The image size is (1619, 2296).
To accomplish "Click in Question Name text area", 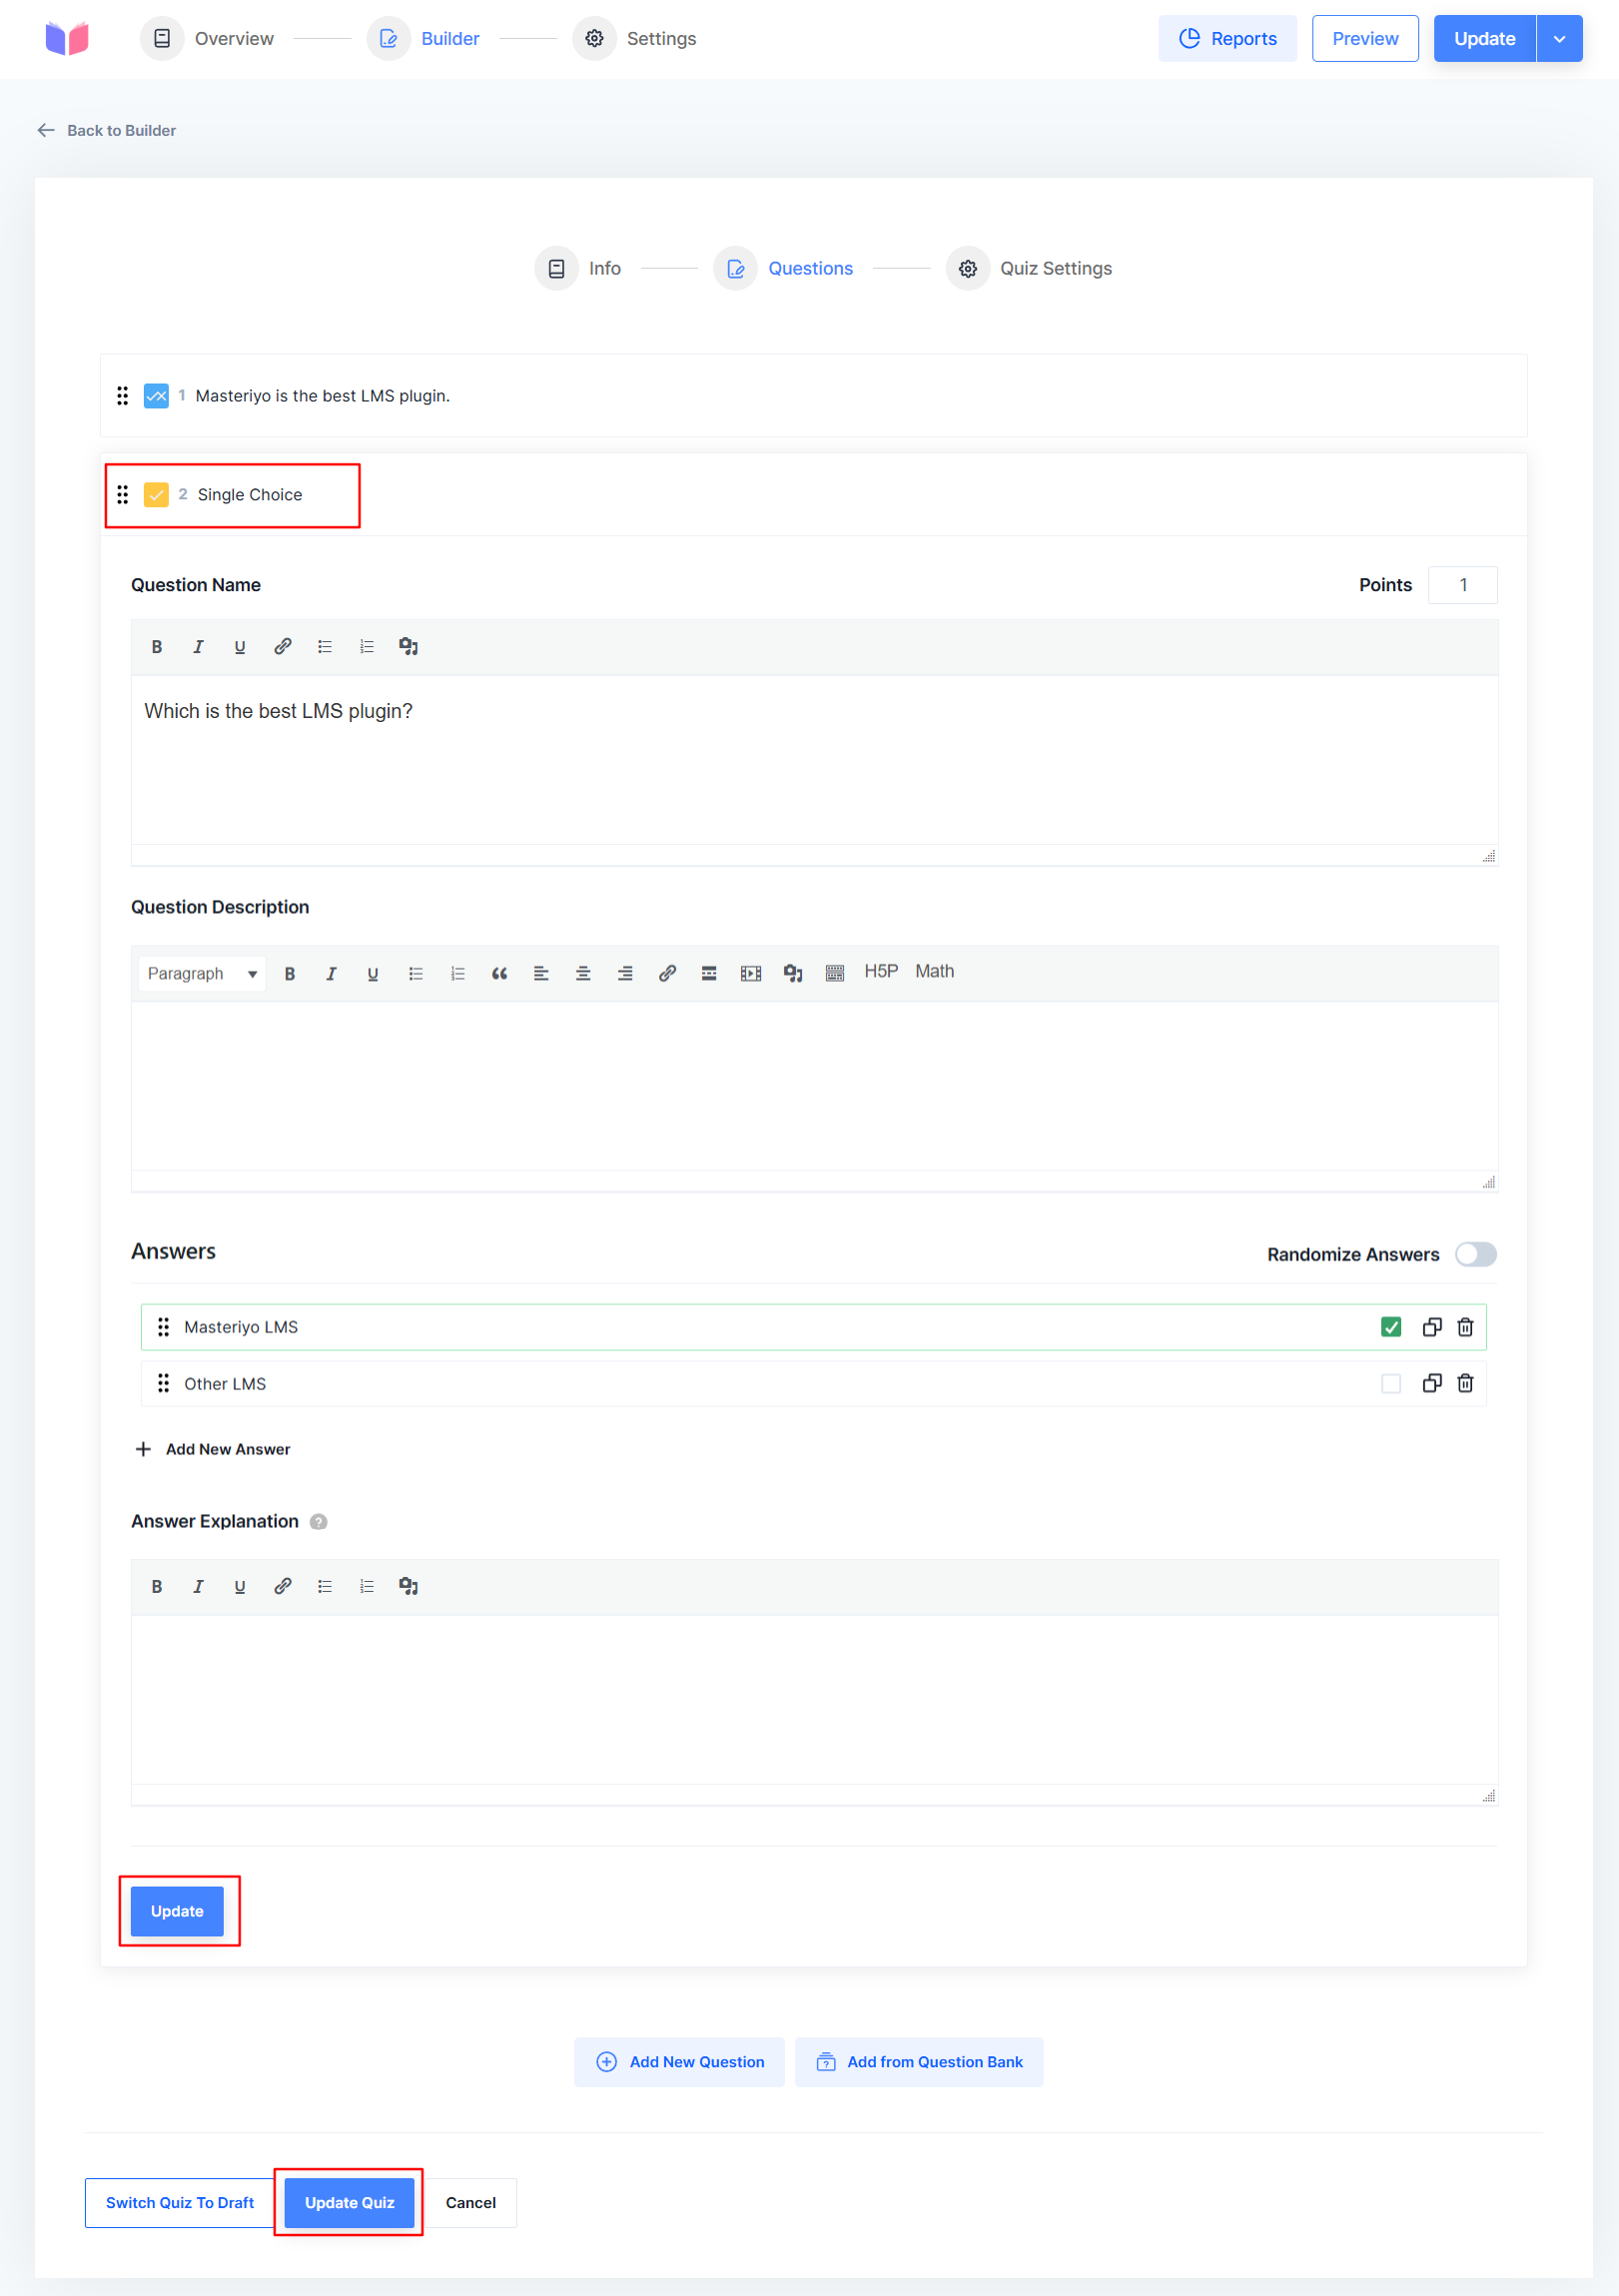I will click(x=814, y=759).
